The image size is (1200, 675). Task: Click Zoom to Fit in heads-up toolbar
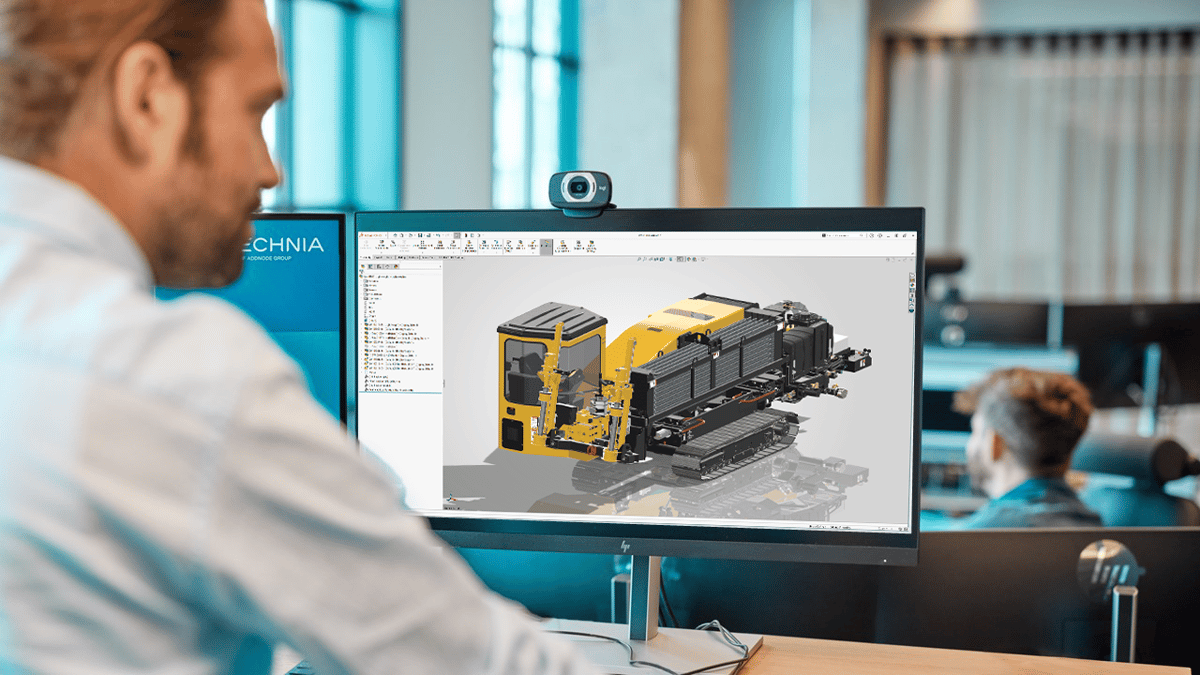(x=639, y=259)
